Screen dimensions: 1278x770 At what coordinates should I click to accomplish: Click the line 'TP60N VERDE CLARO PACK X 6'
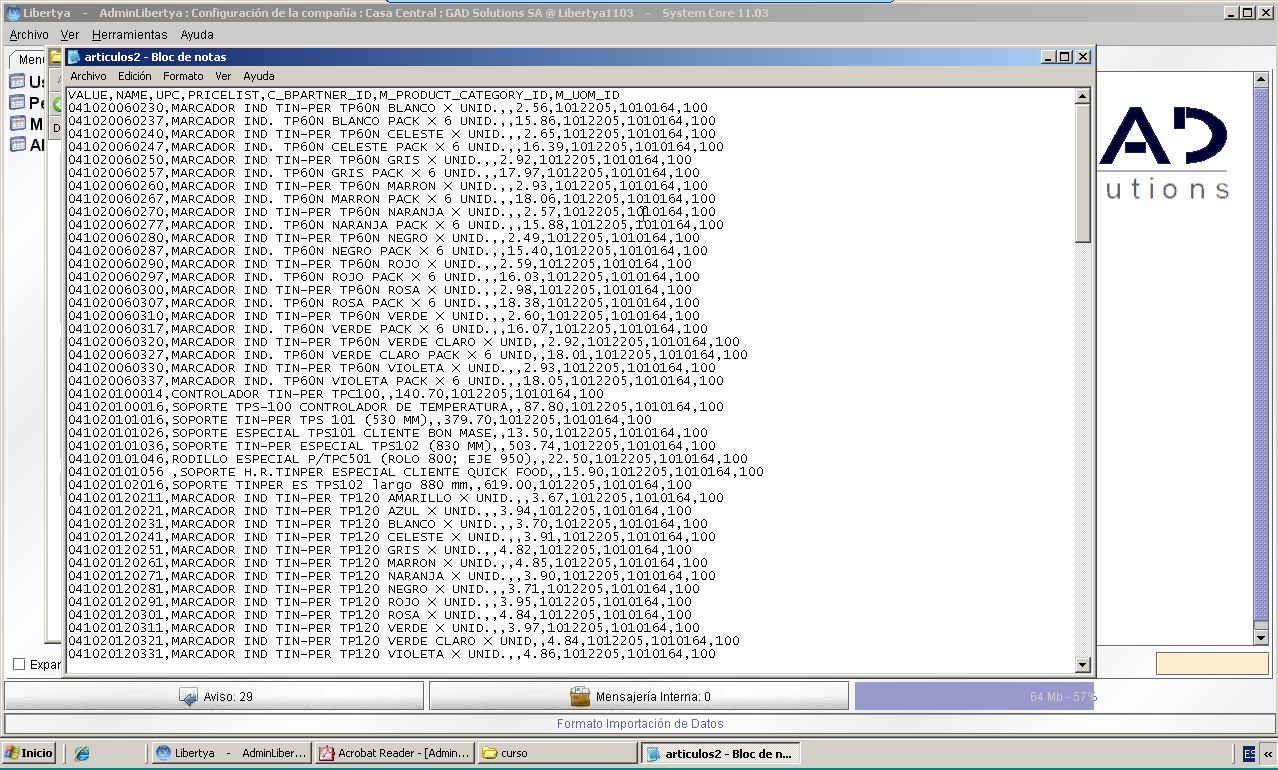[407, 355]
